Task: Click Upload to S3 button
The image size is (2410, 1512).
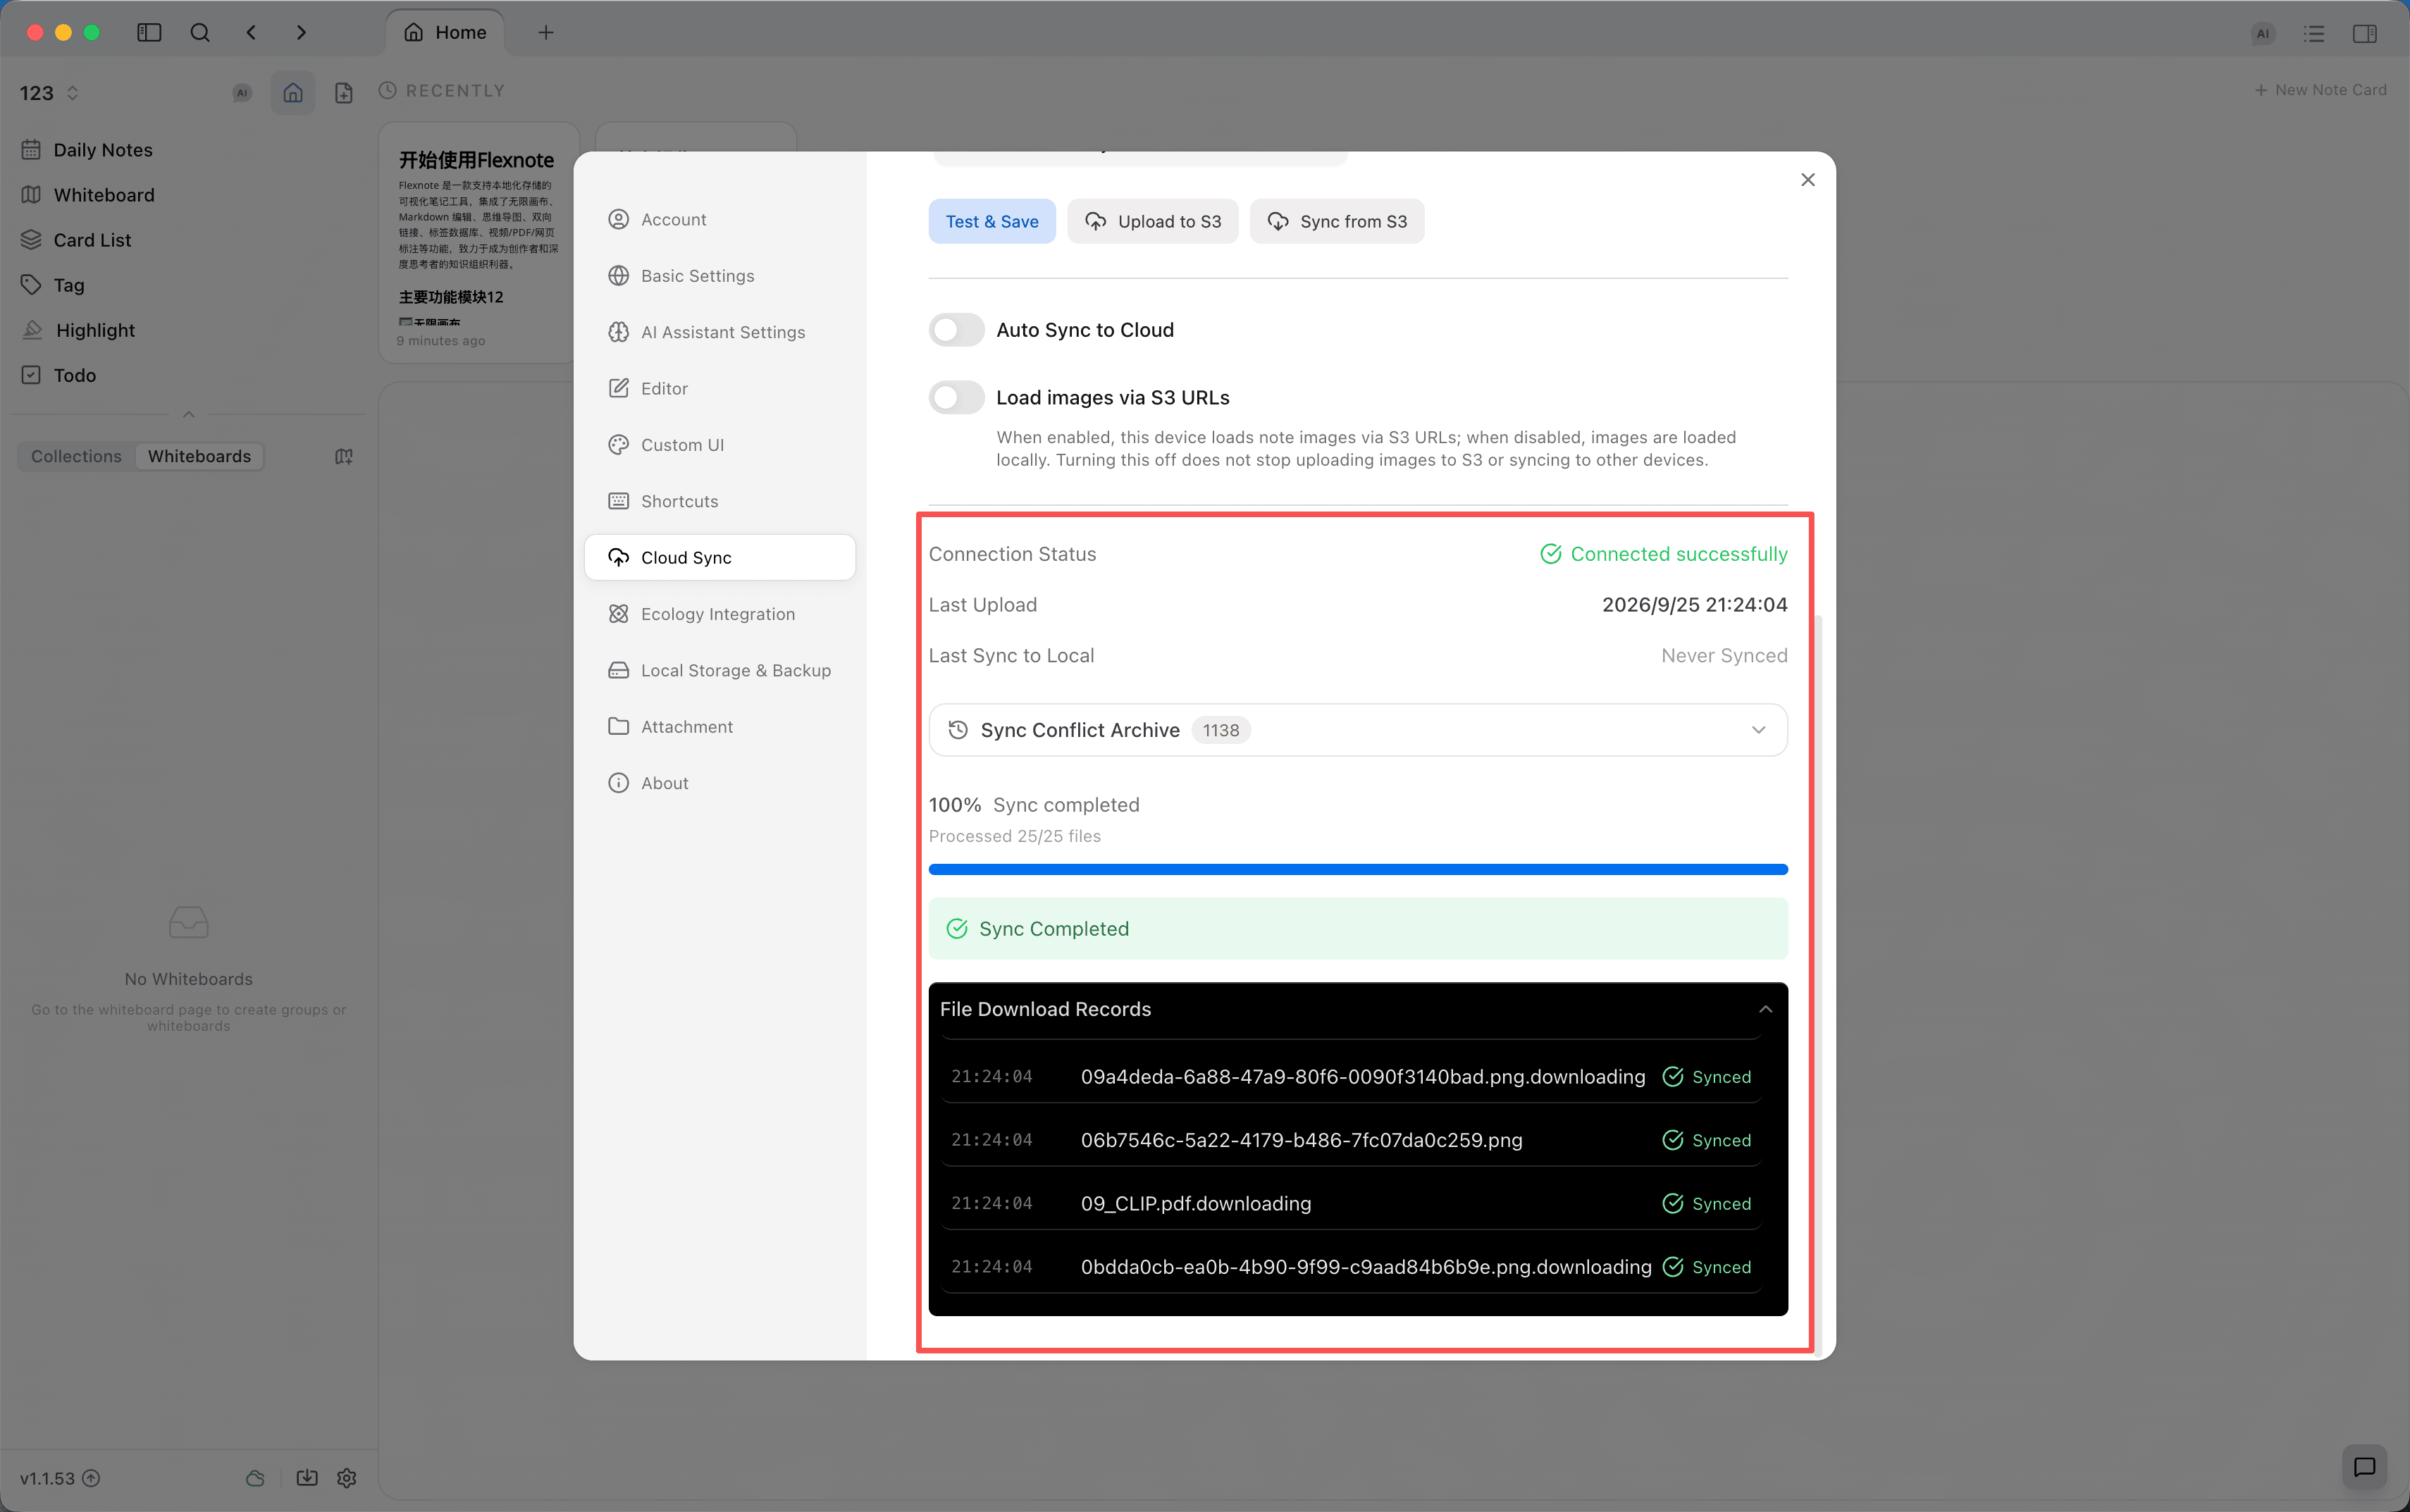Action: tap(1153, 221)
